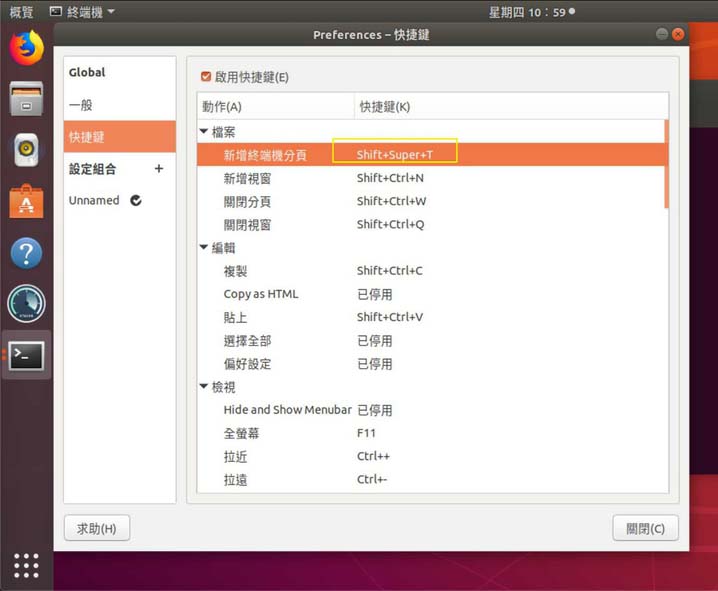Screen dimensions: 718x591
Task: Click the F11 shortcut cell
Action: [x=366, y=433]
